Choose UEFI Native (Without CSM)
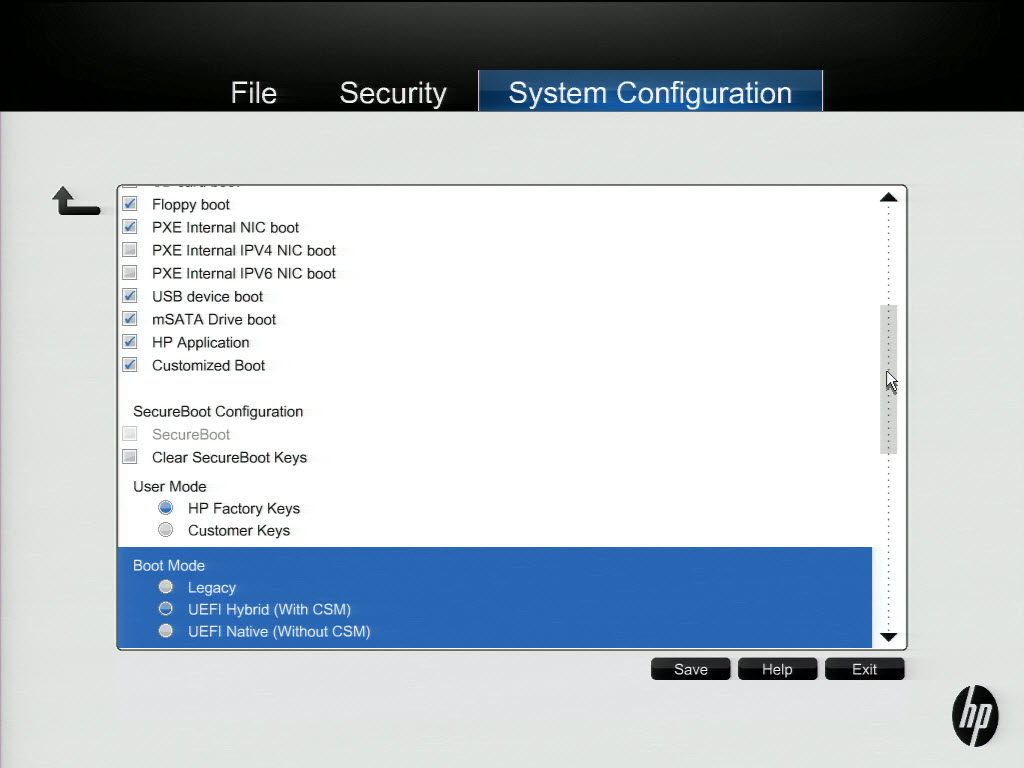 166,631
